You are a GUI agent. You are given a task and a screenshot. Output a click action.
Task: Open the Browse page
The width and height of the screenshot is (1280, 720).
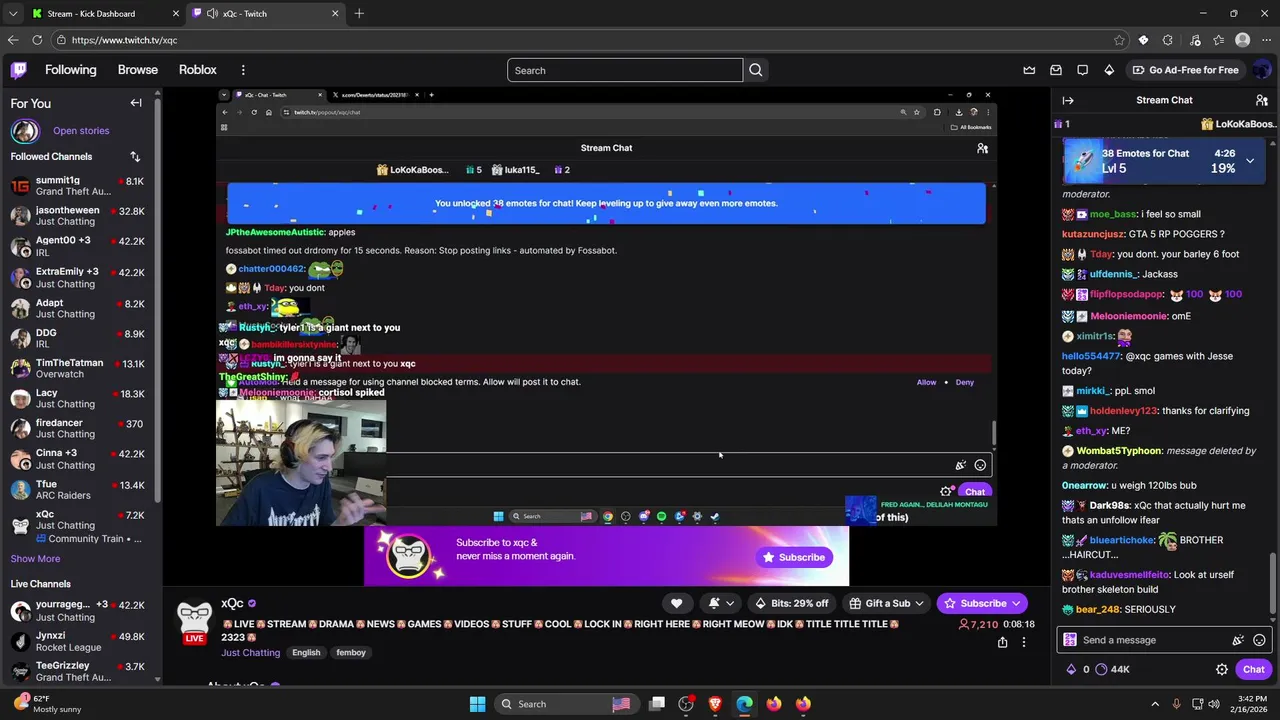click(138, 70)
